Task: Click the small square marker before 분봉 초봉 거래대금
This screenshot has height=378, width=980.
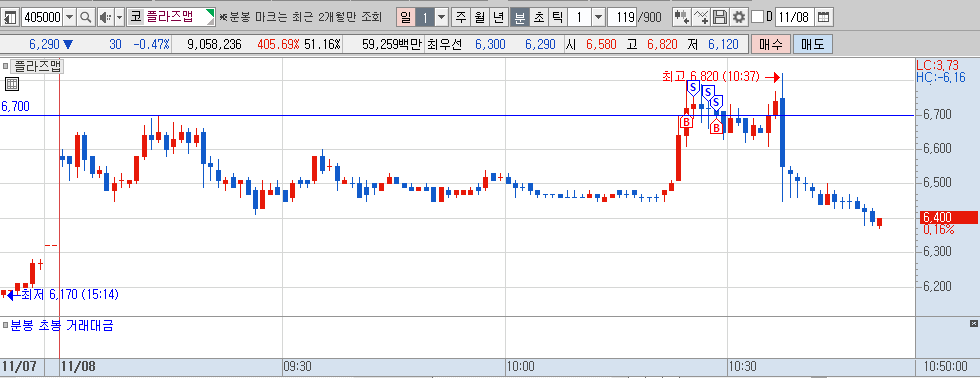Action: pyautogui.click(x=5, y=325)
